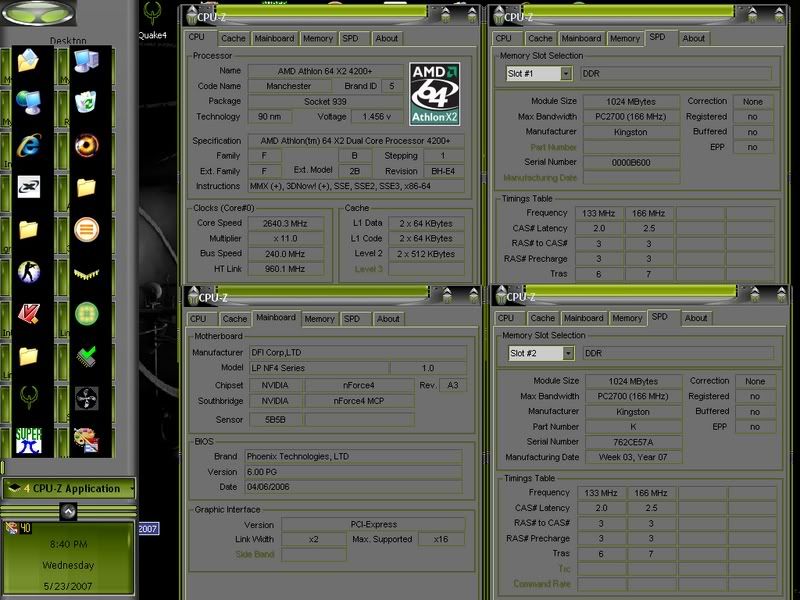Click the DDR type field in Slot #2 window
The height and width of the screenshot is (600, 800).
click(678, 353)
